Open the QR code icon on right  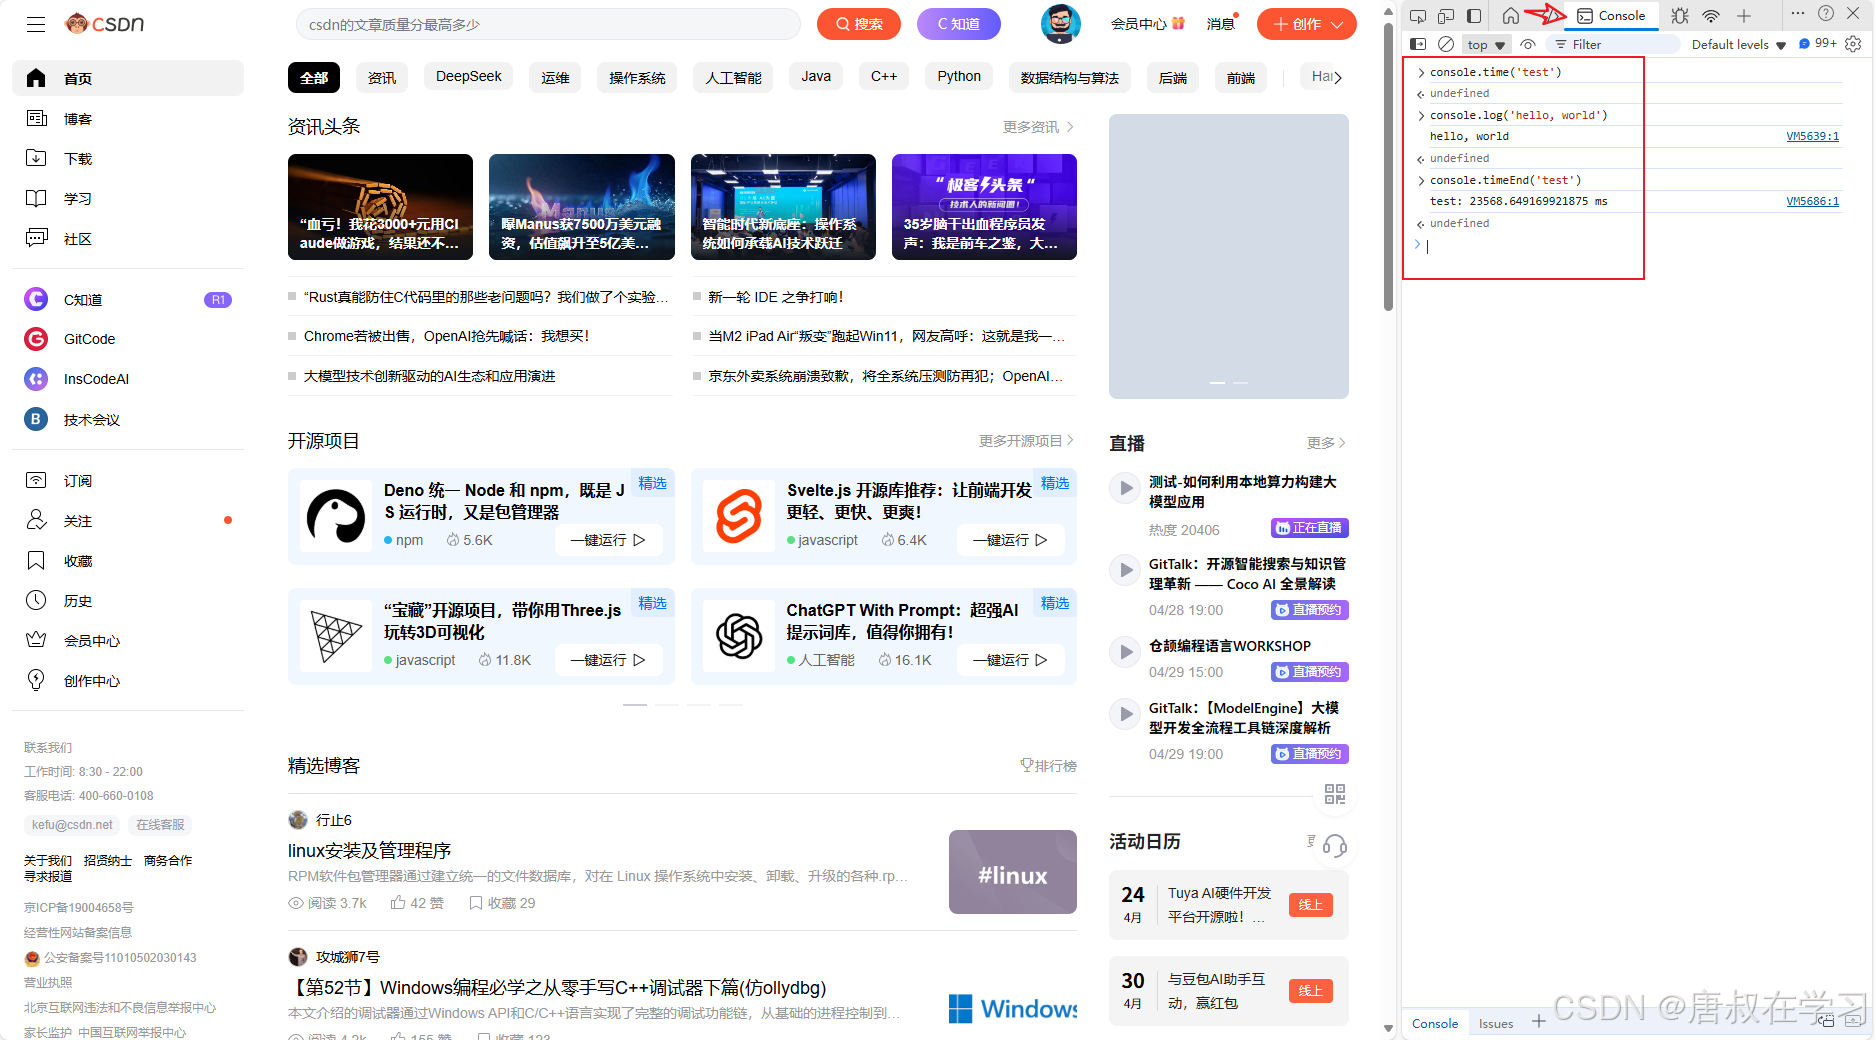(1334, 794)
